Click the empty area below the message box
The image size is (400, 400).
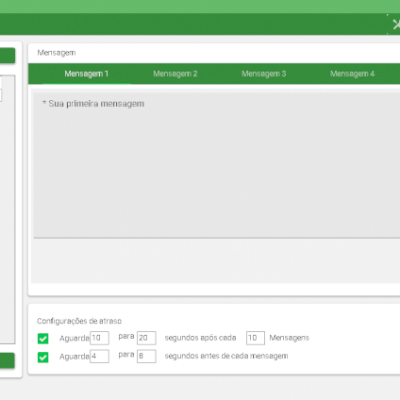point(217,261)
